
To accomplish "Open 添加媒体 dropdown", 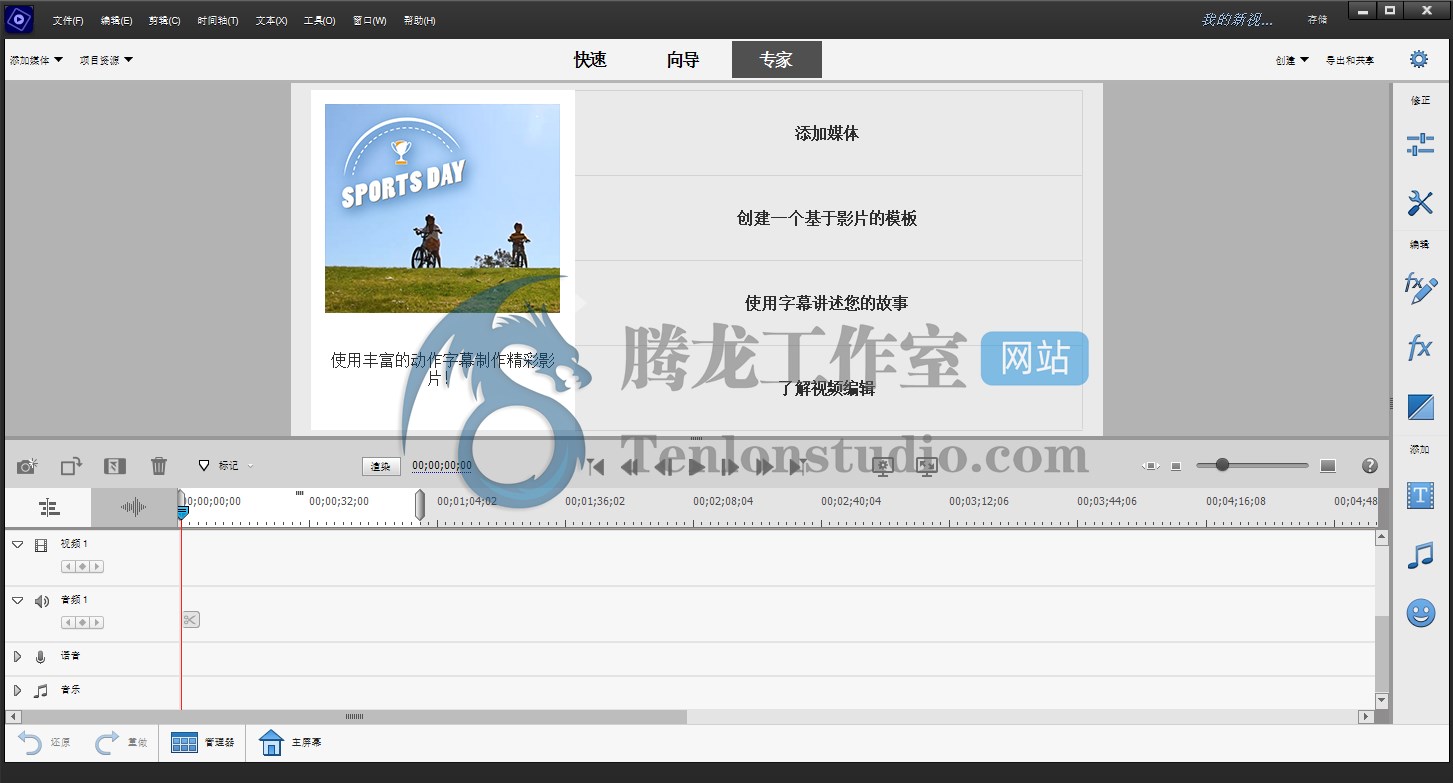I will point(36,60).
